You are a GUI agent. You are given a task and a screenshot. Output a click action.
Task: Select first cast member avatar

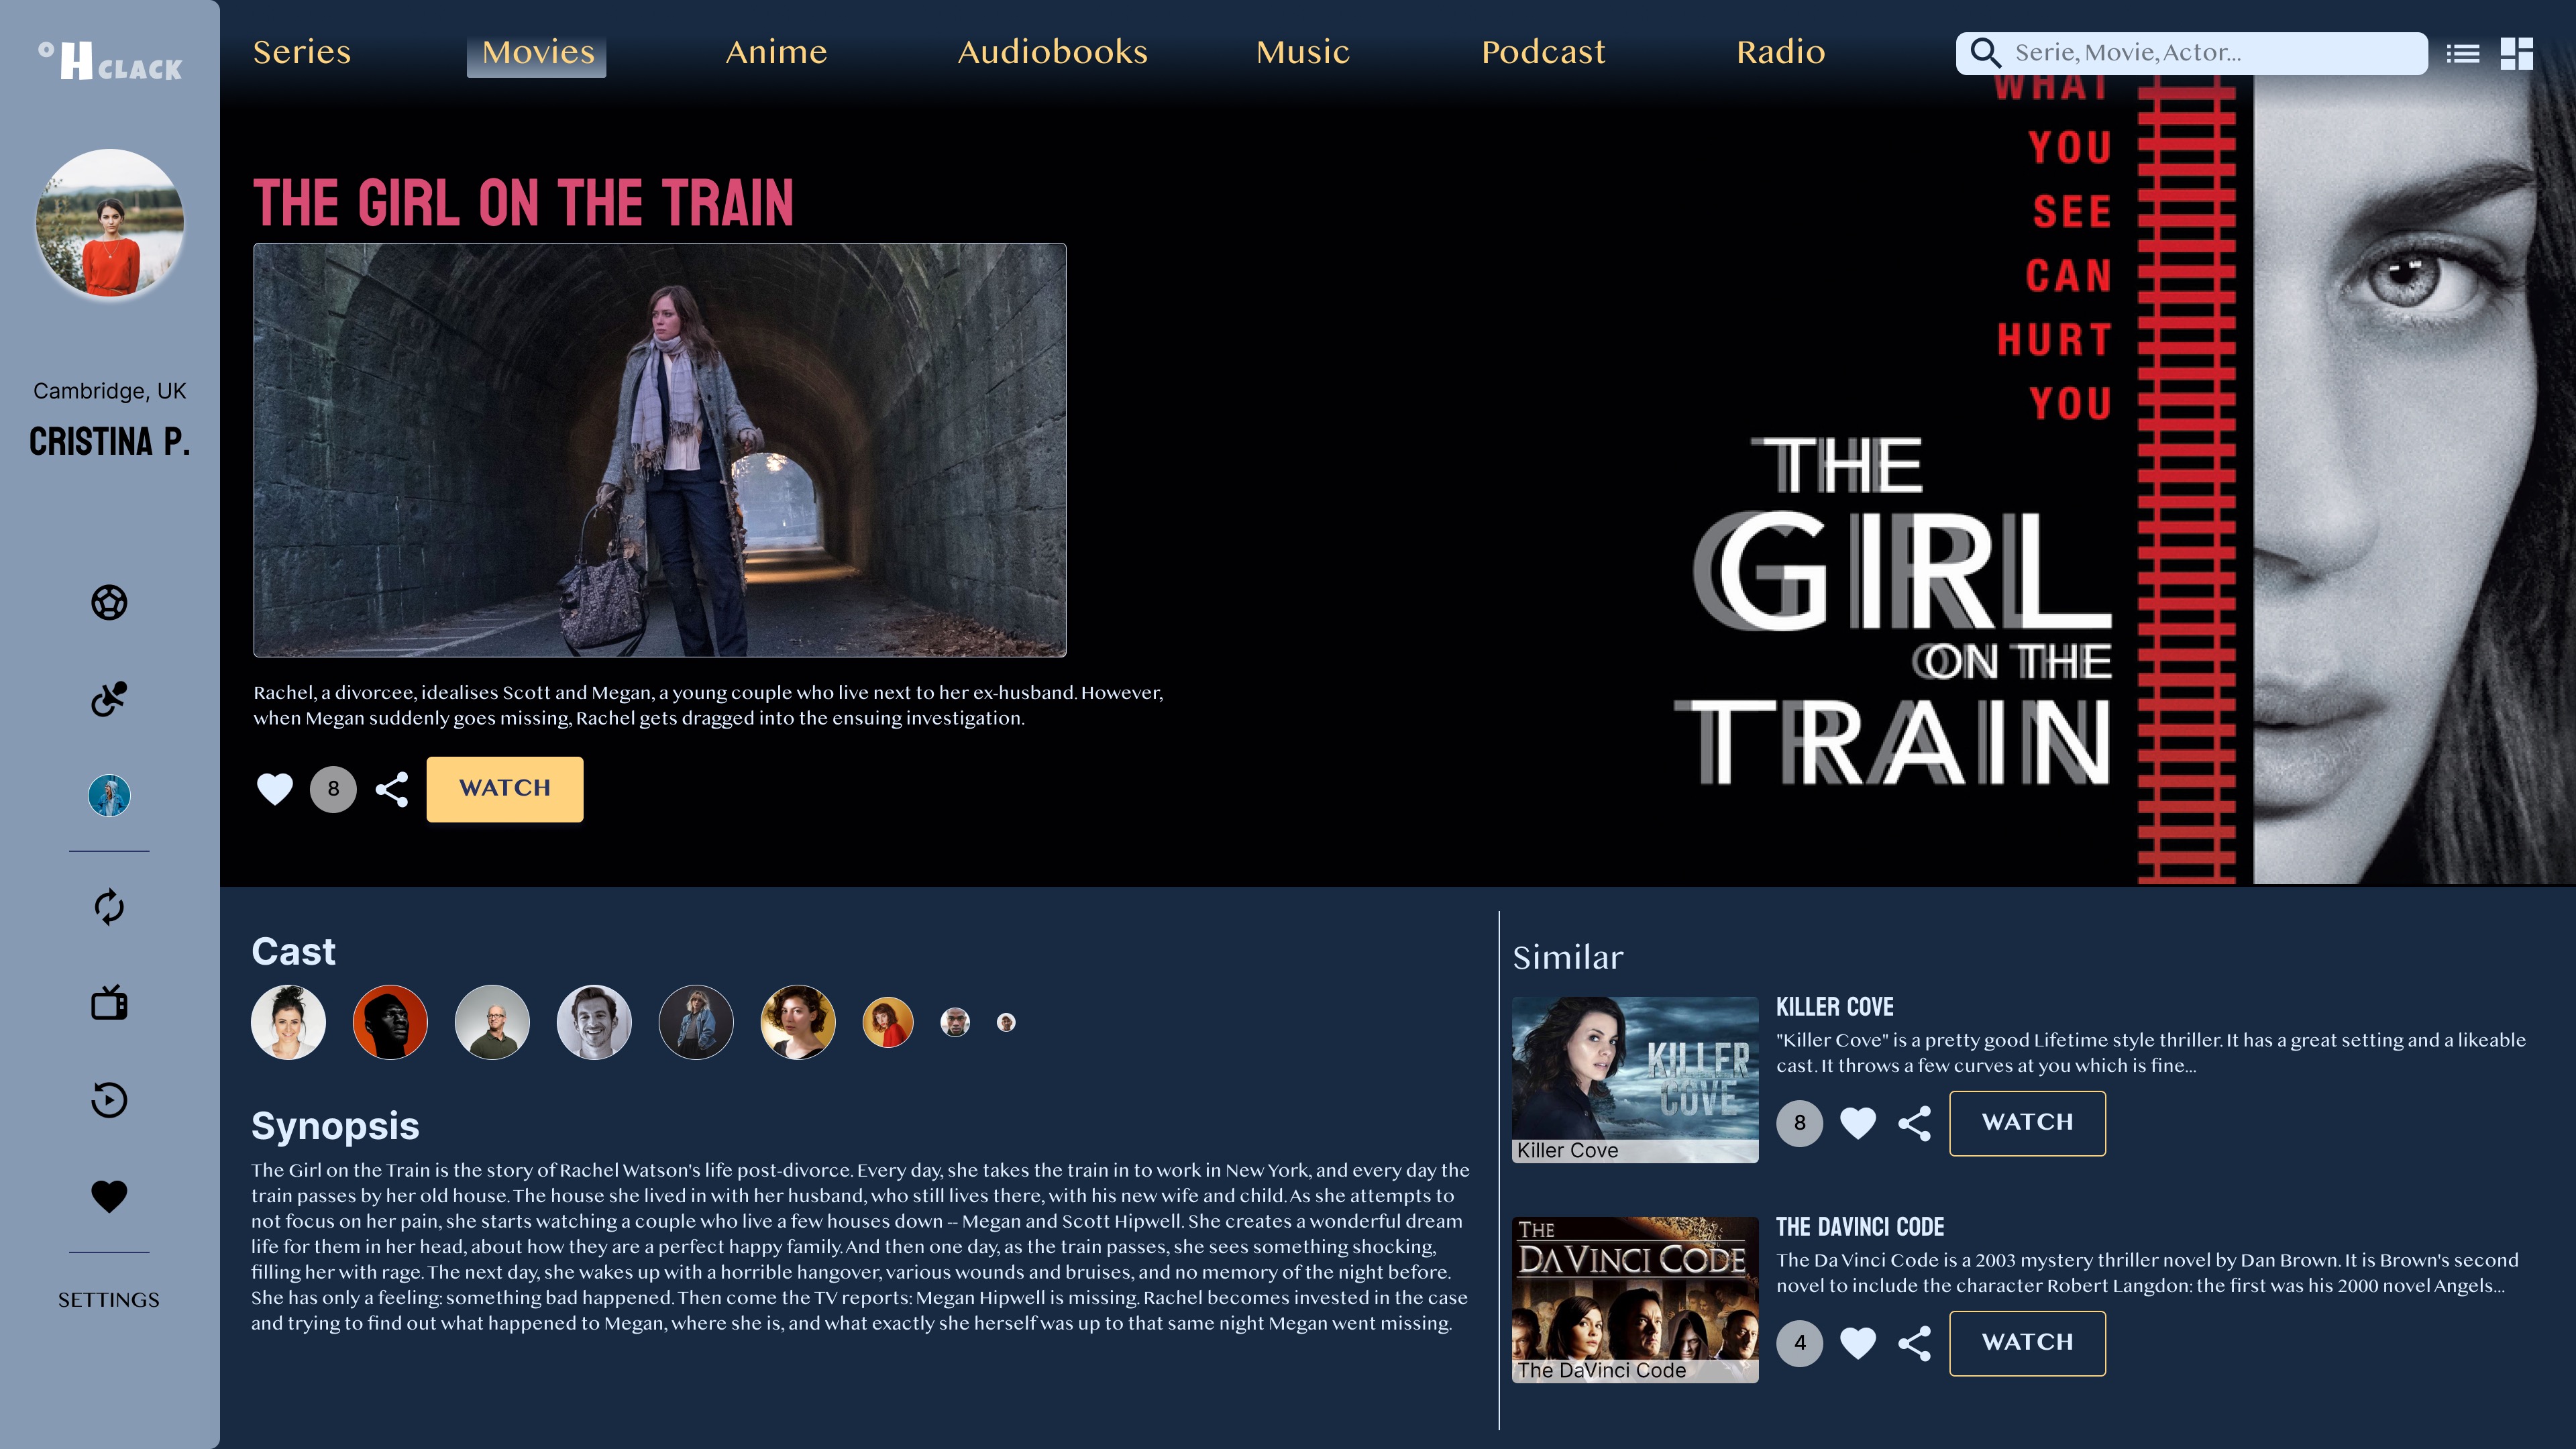point(288,1022)
